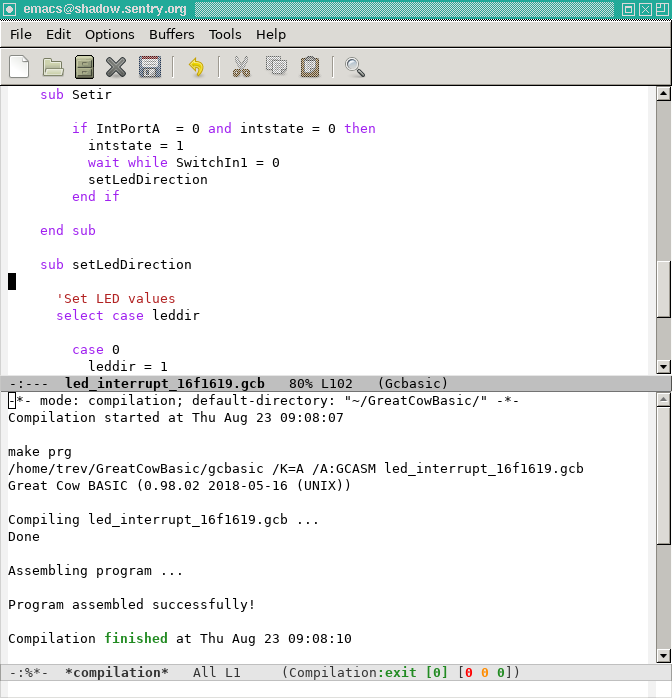Open a file using folder icon
Image resolution: width=672 pixels, height=698 pixels.
click(53, 67)
